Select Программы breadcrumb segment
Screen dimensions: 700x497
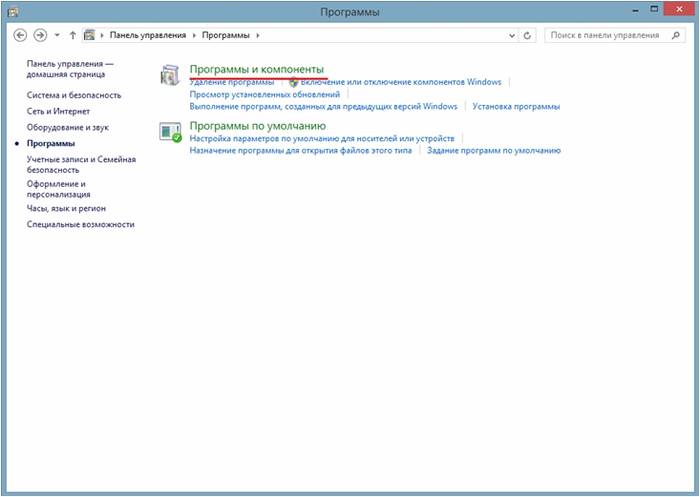[225, 35]
